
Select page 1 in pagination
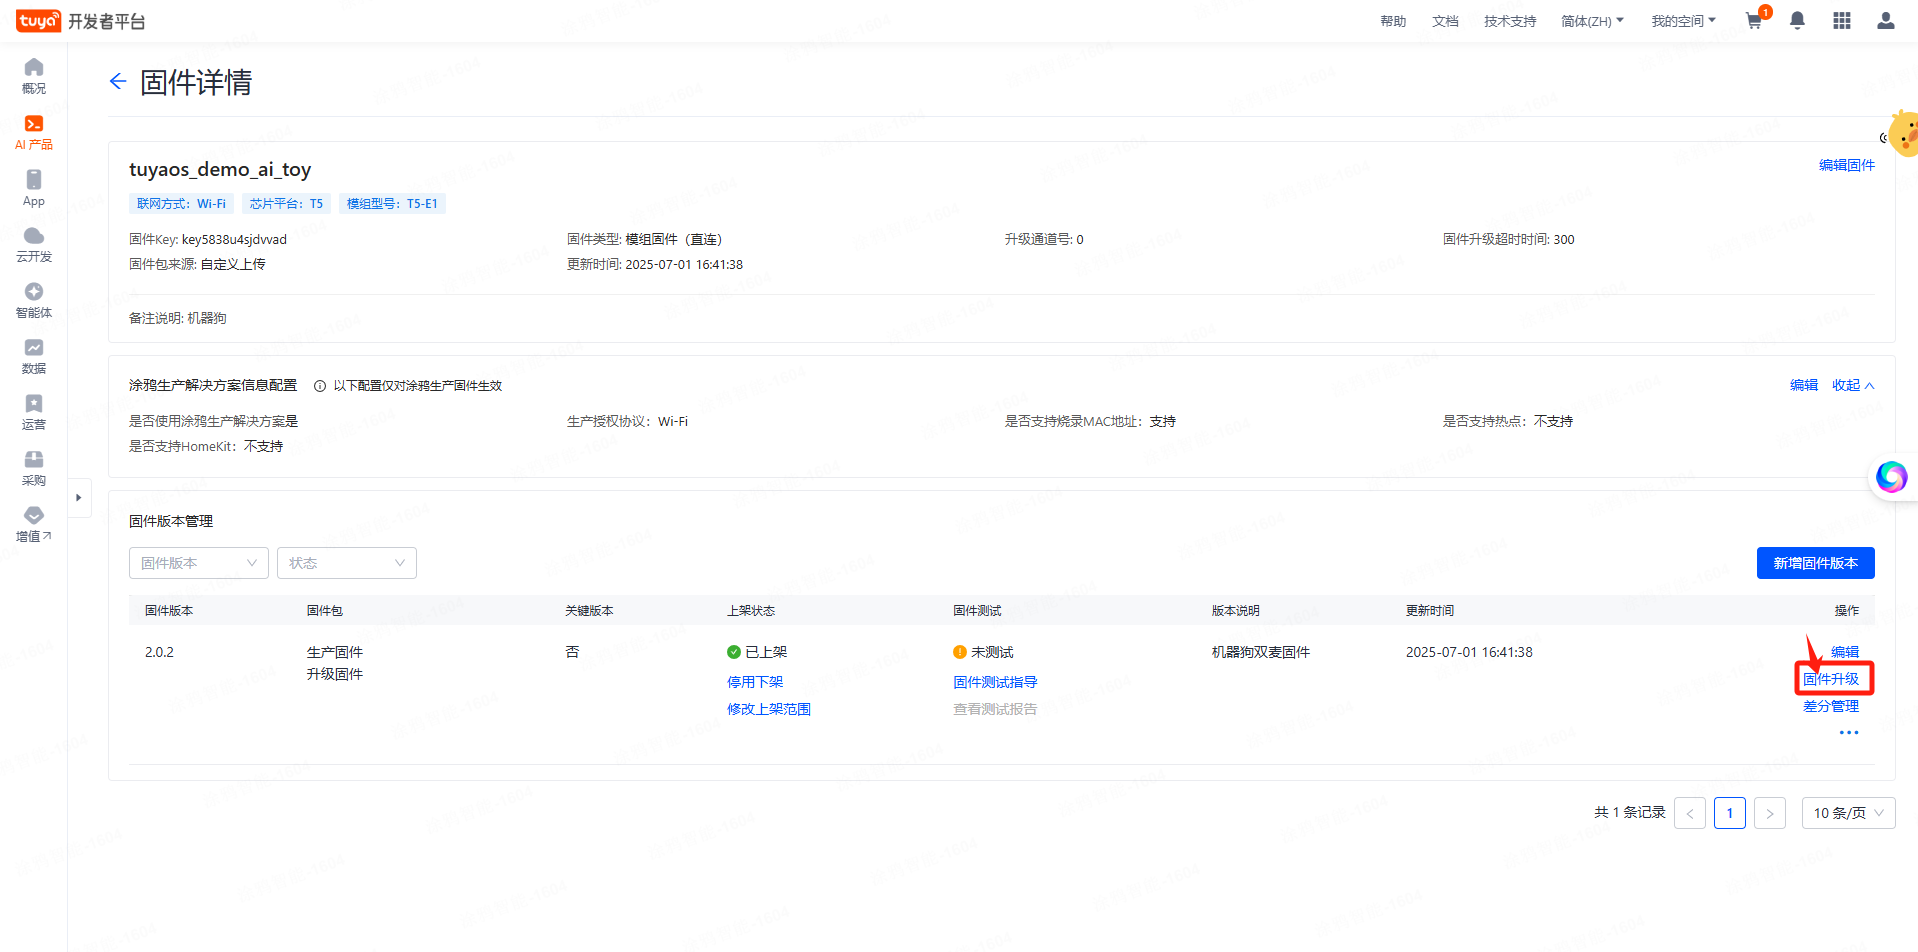click(x=1730, y=813)
